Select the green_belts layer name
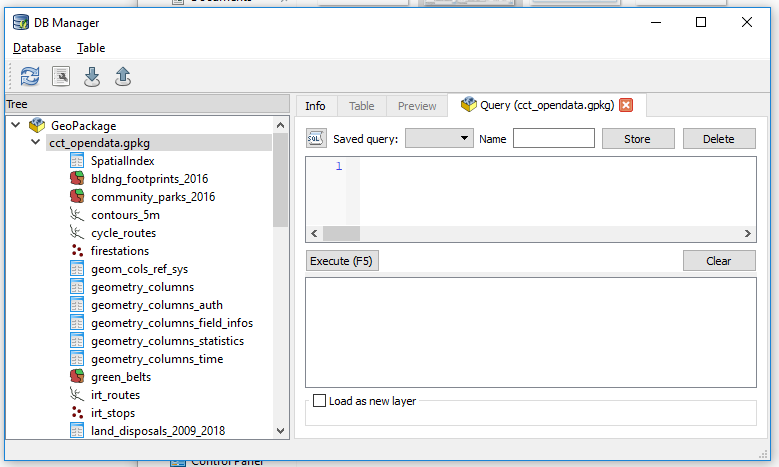Screen dimensions: 779x467 click(121, 377)
